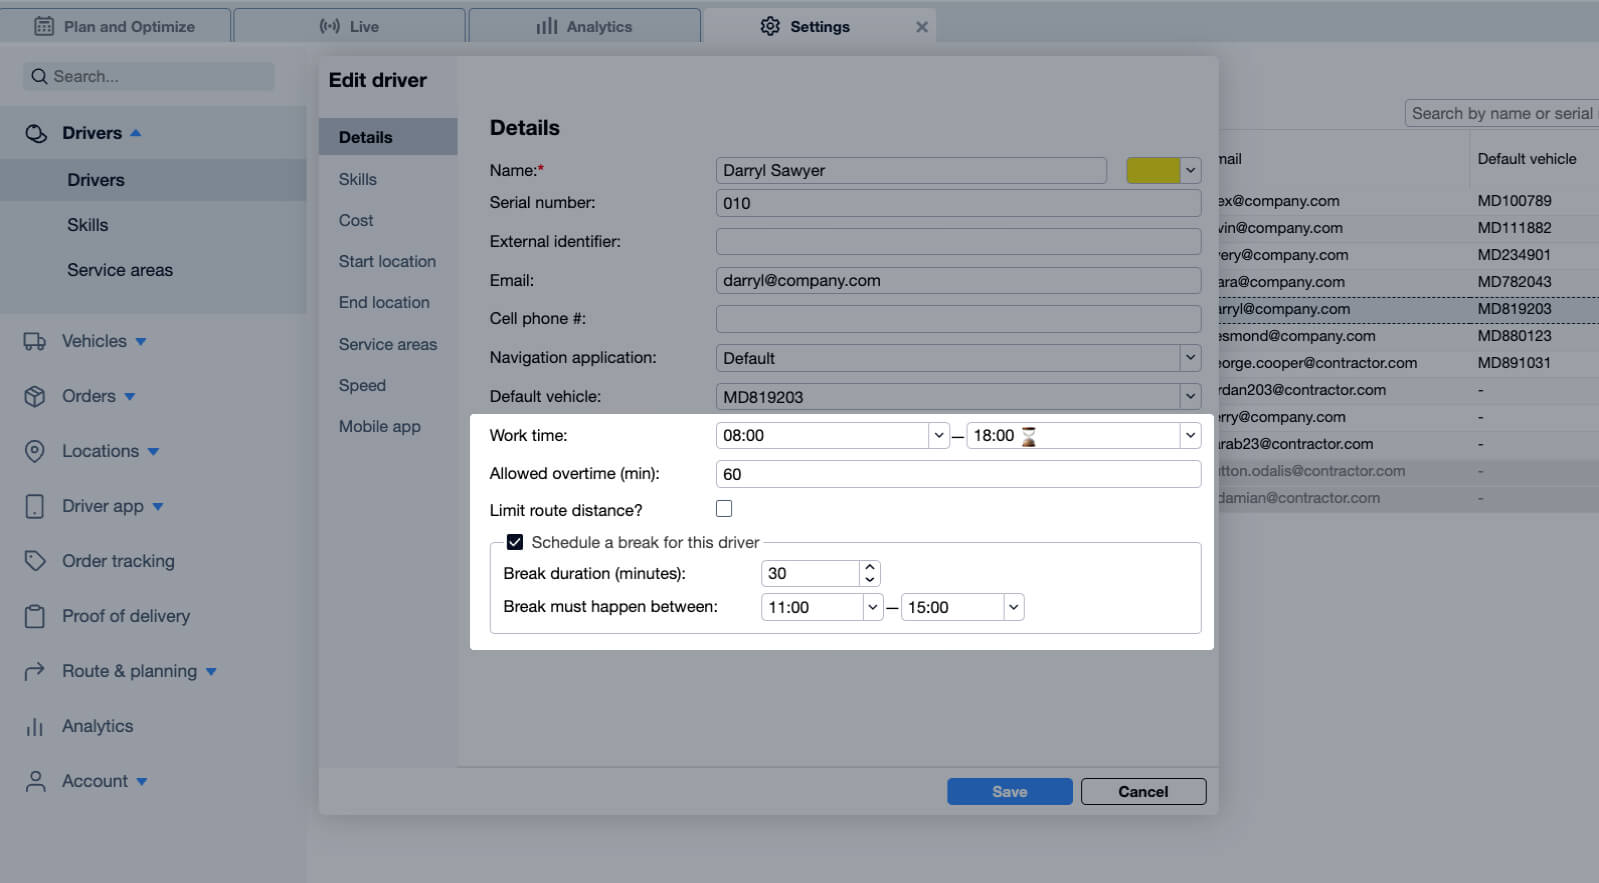Switch to the Plan and Optimize tab
The width and height of the screenshot is (1599, 883).
(116, 26)
